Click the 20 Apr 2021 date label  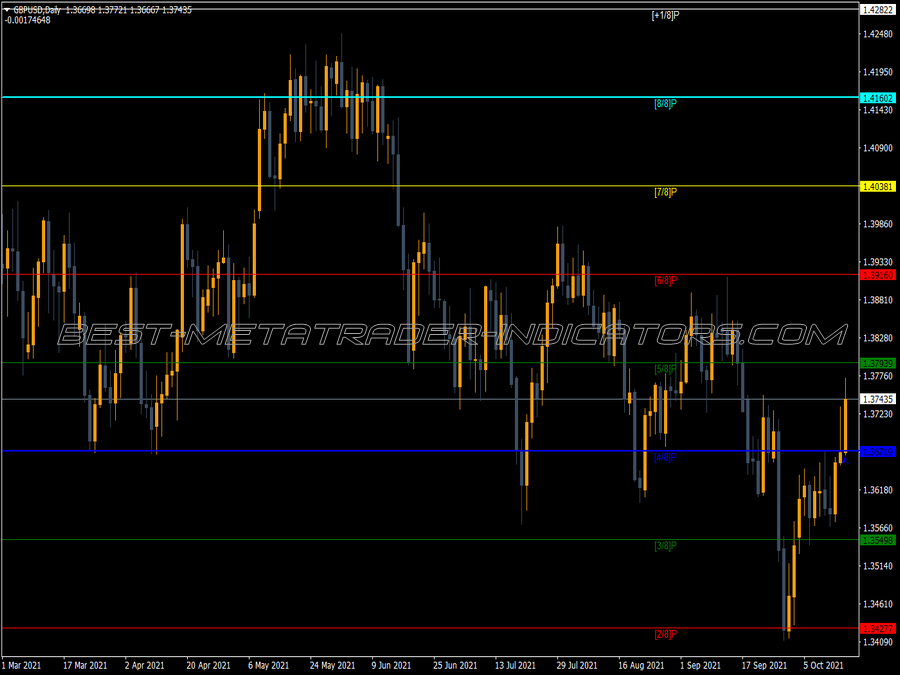[x=208, y=665]
